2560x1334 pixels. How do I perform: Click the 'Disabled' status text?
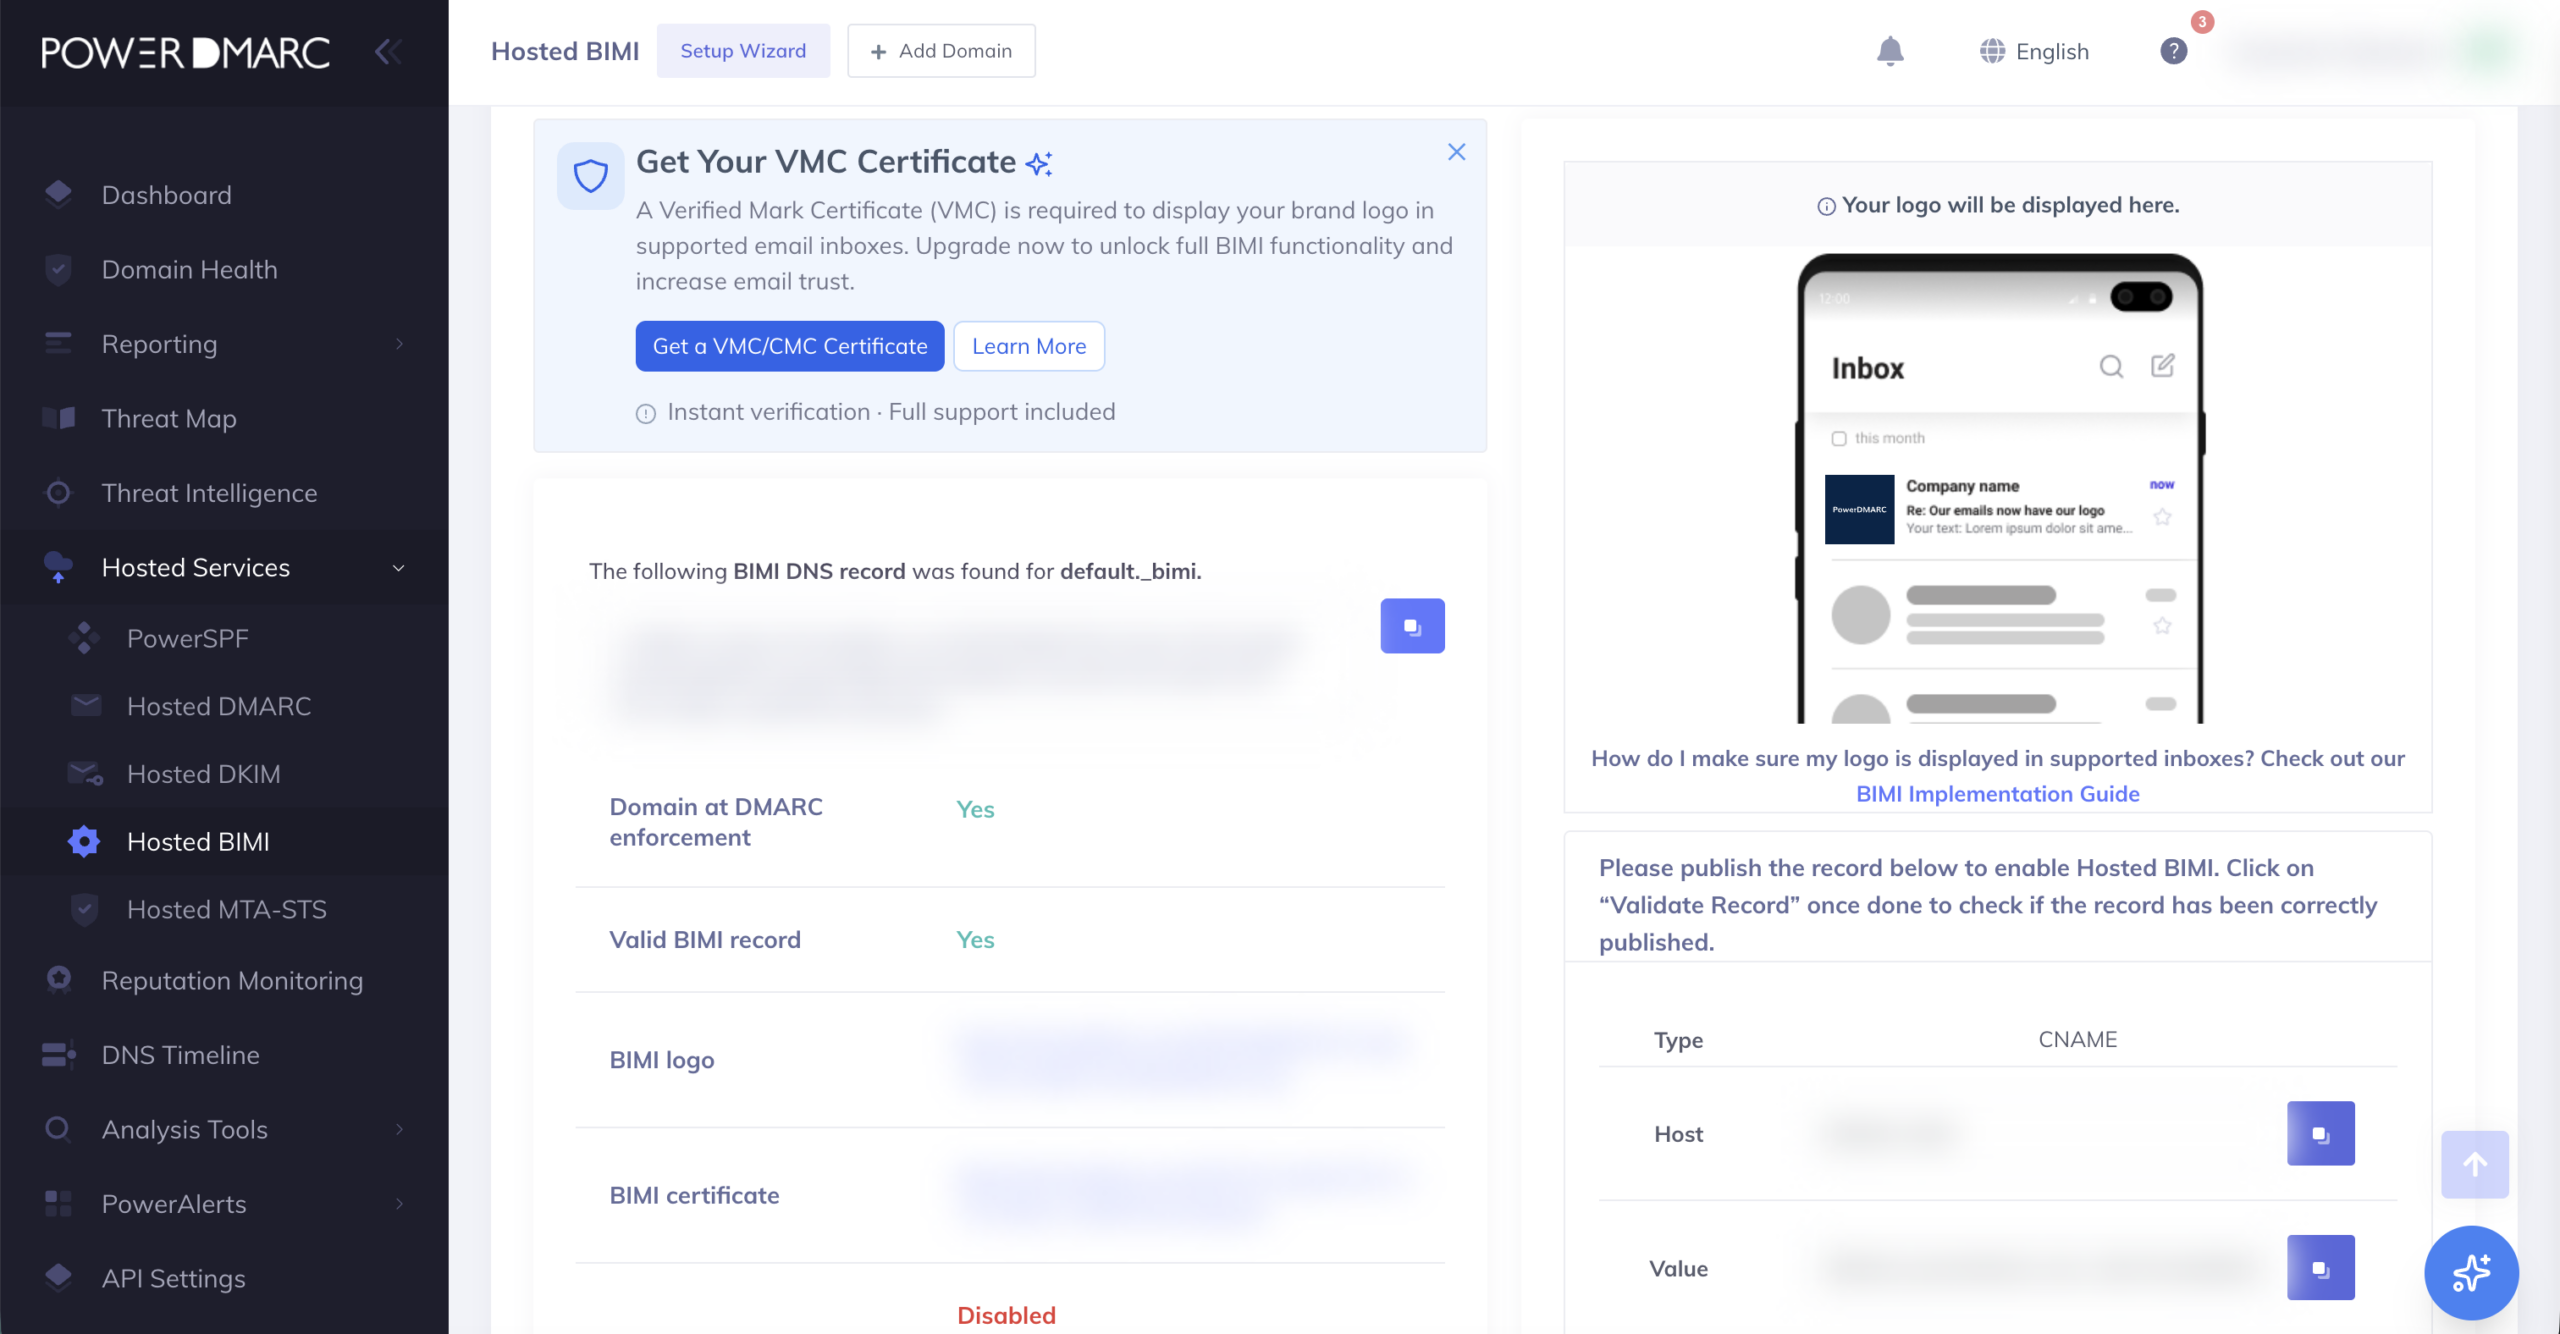click(1006, 1315)
